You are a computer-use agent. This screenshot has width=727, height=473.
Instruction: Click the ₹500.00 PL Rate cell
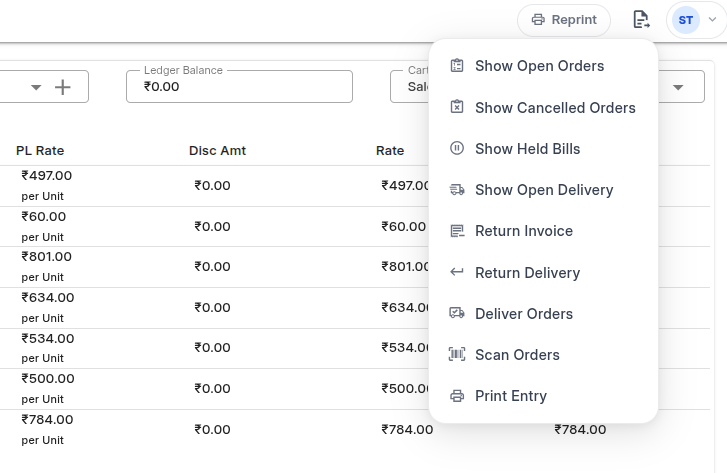tap(48, 378)
